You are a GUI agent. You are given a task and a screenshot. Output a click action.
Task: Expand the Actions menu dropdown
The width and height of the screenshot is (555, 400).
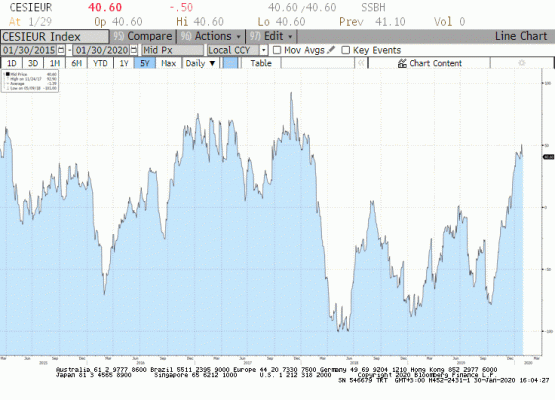[211, 36]
